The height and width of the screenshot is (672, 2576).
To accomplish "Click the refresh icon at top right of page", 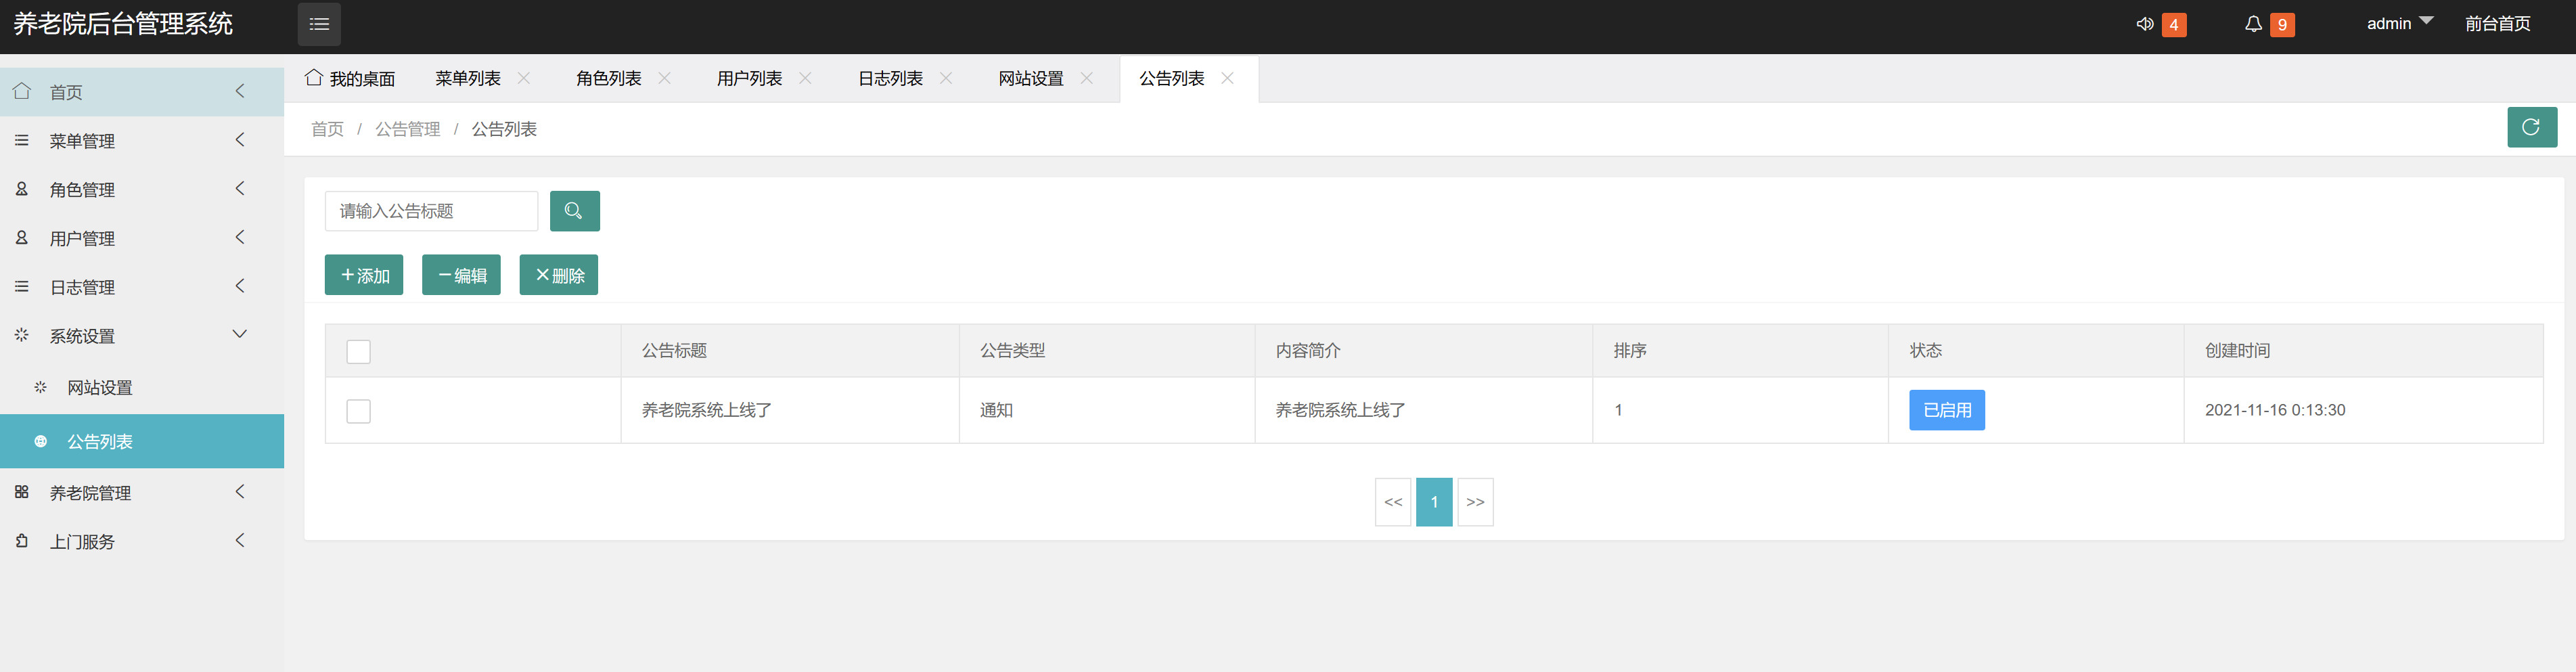I will point(2532,127).
